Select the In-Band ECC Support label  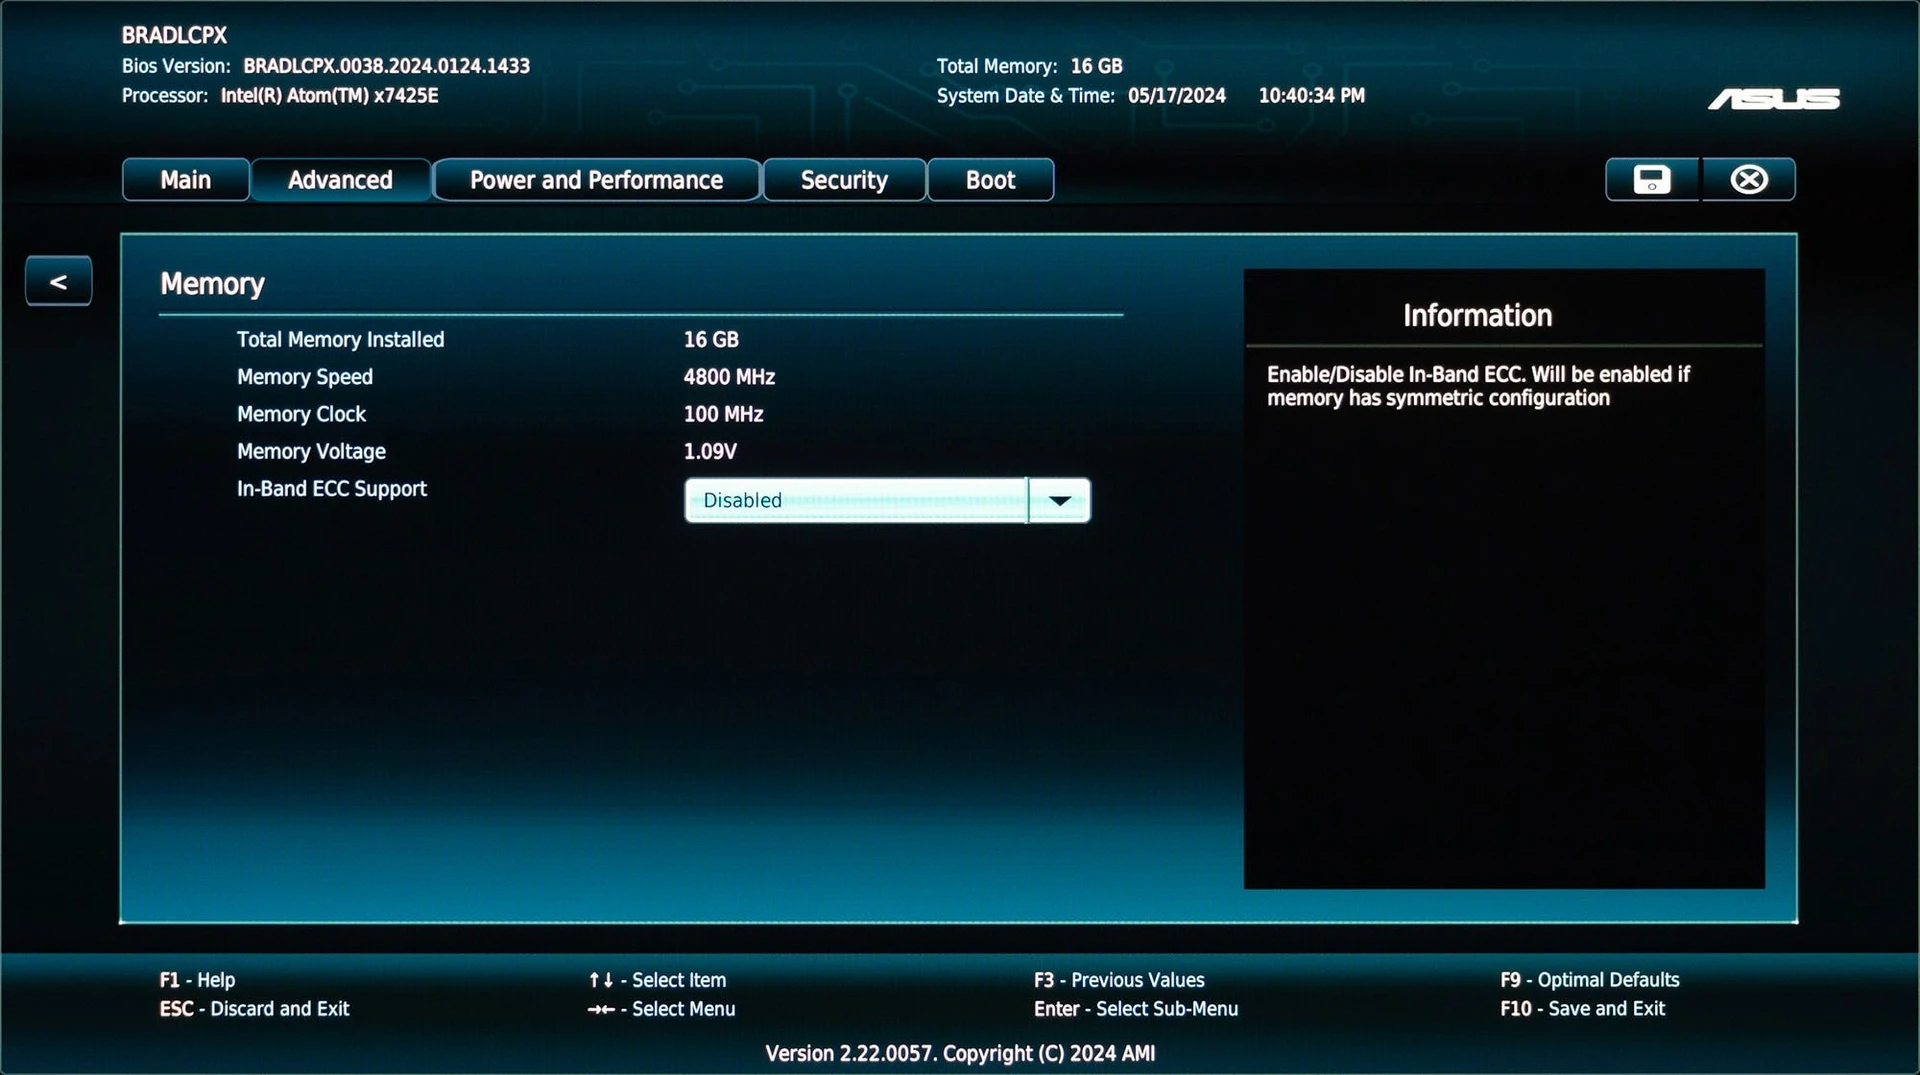tap(332, 489)
